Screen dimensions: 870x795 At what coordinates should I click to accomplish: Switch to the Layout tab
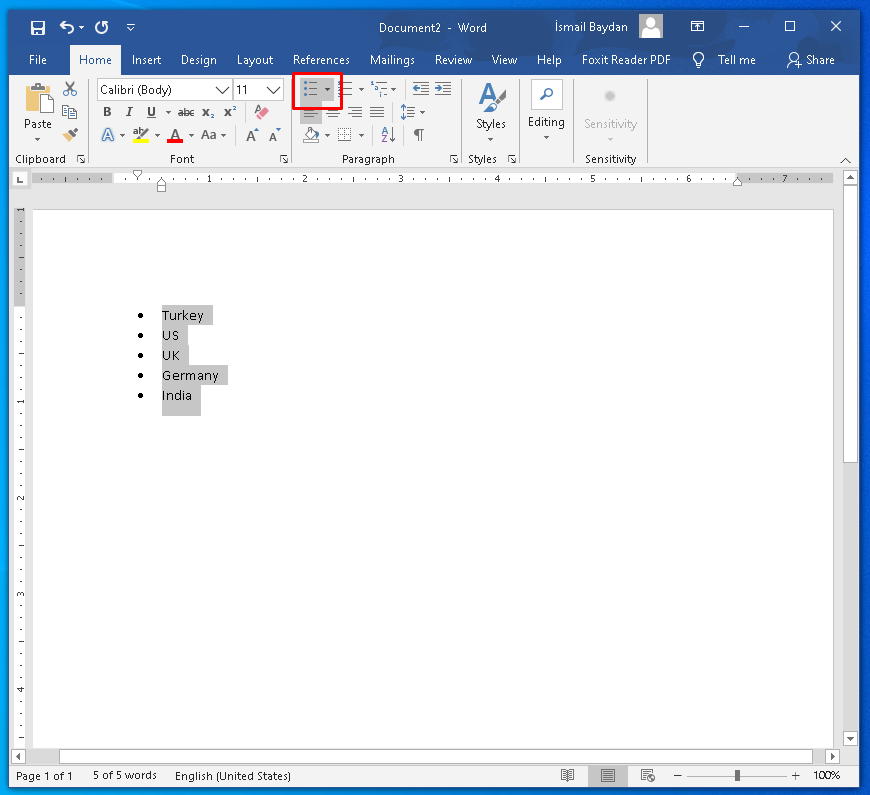pos(255,60)
